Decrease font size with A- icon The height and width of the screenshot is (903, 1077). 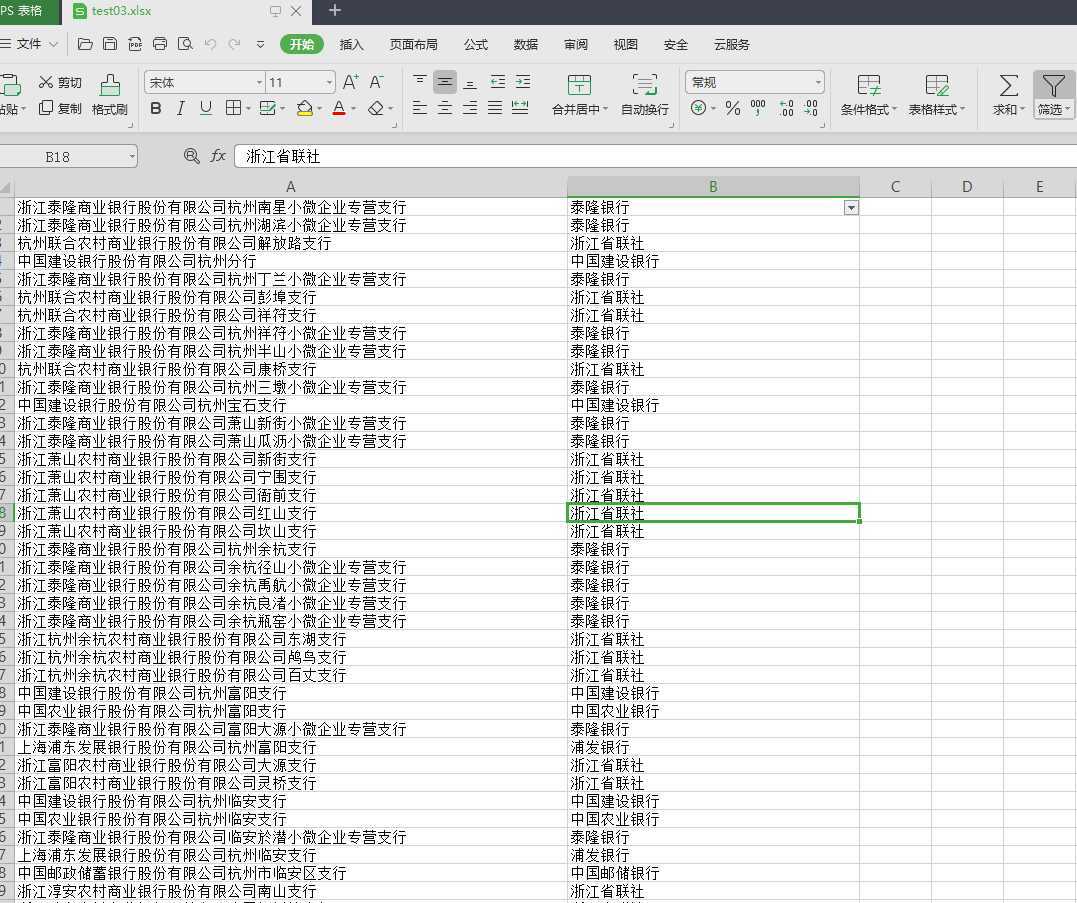[x=376, y=82]
